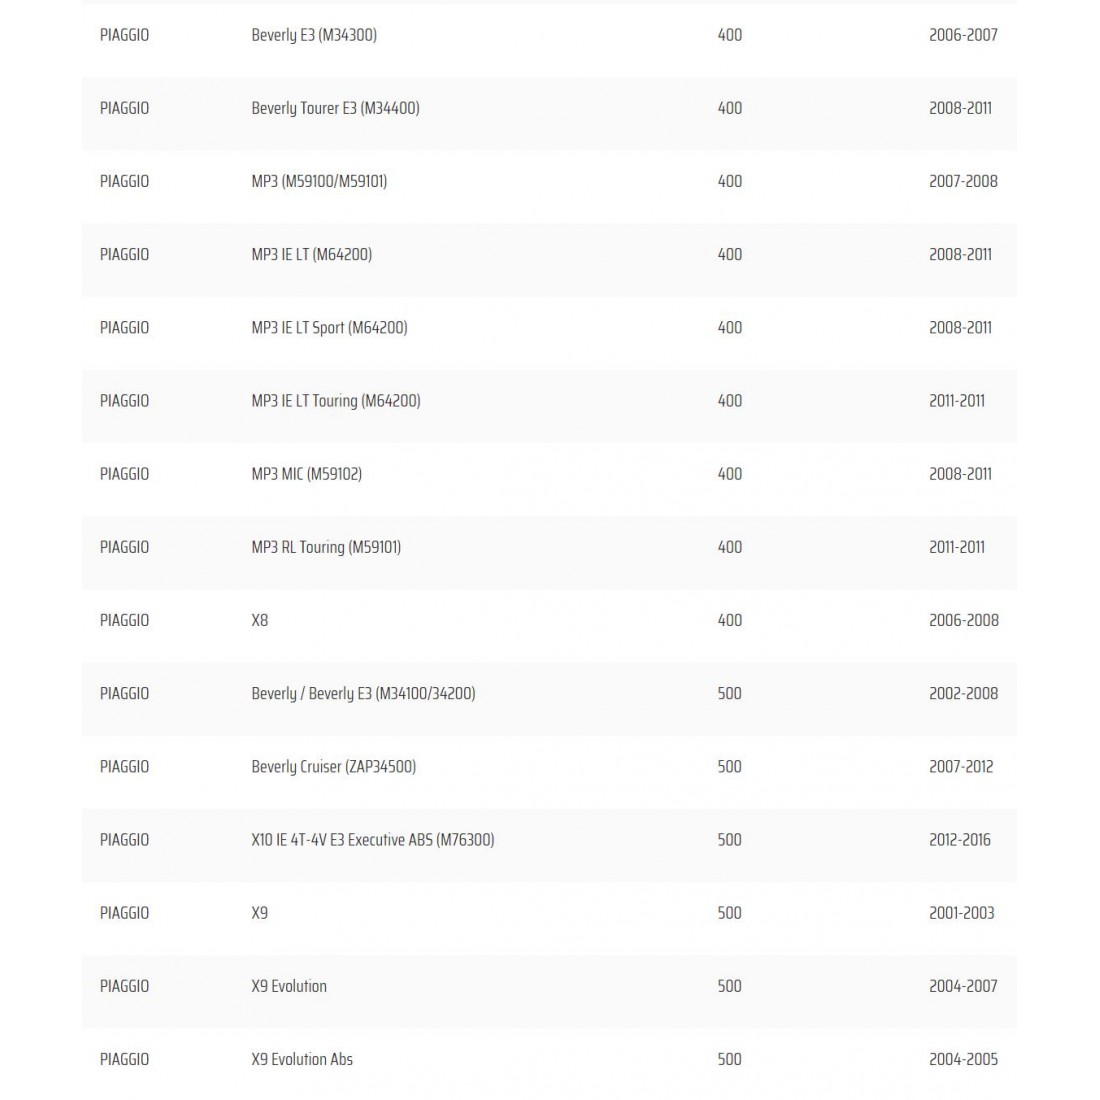Viewport: 1100px width, 1100px height.
Task: Click the 2006-2008 years in X8 row
Action: (x=963, y=620)
